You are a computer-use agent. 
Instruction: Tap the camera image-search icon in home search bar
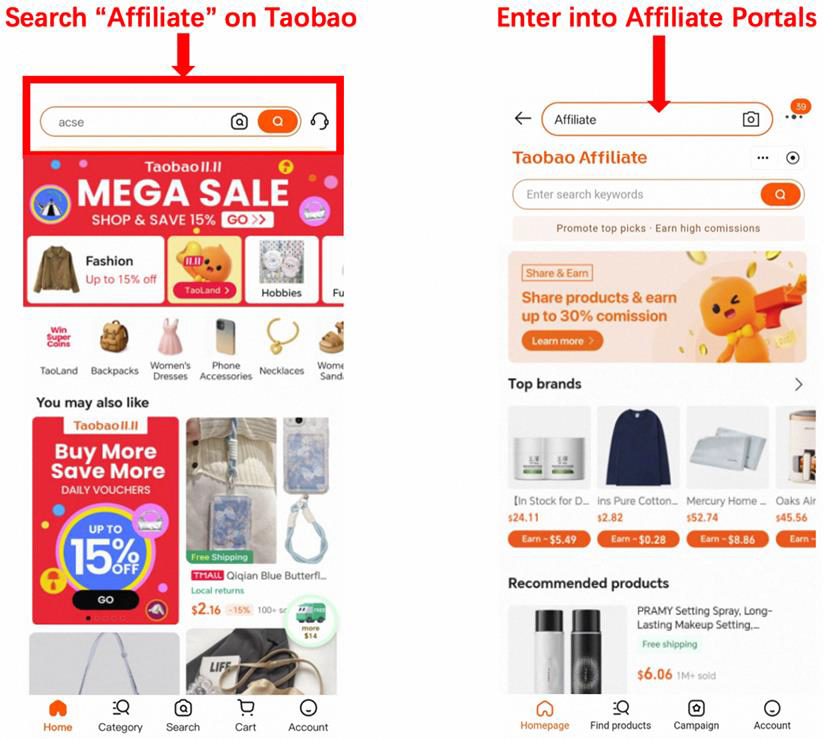239,122
